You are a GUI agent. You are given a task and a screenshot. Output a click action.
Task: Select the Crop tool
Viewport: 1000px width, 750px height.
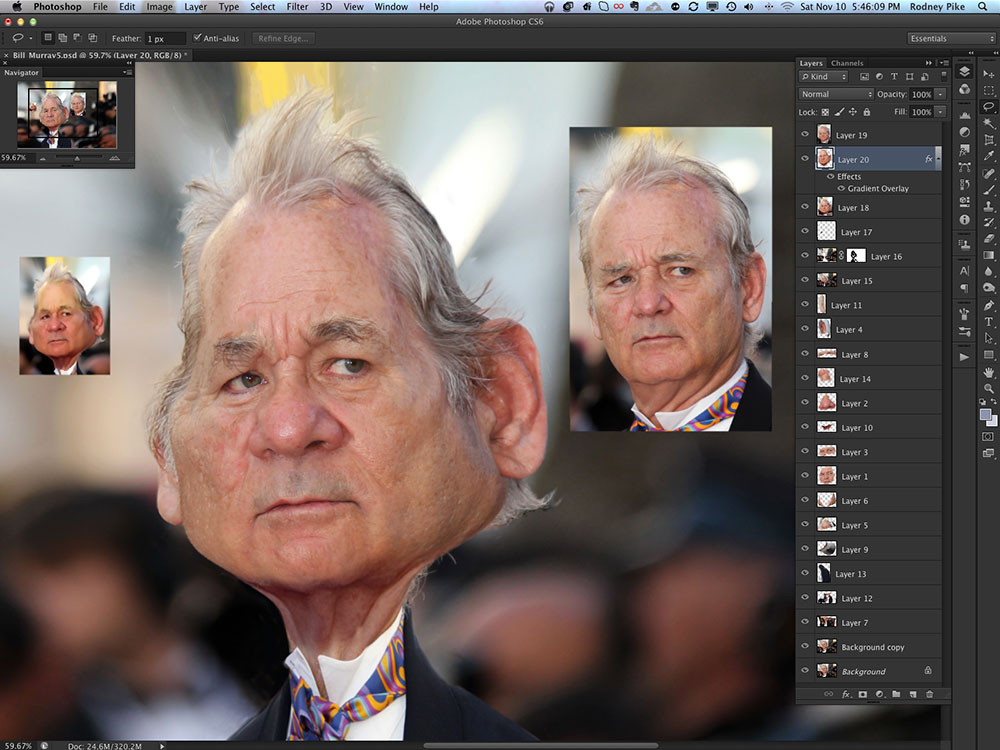pos(989,139)
